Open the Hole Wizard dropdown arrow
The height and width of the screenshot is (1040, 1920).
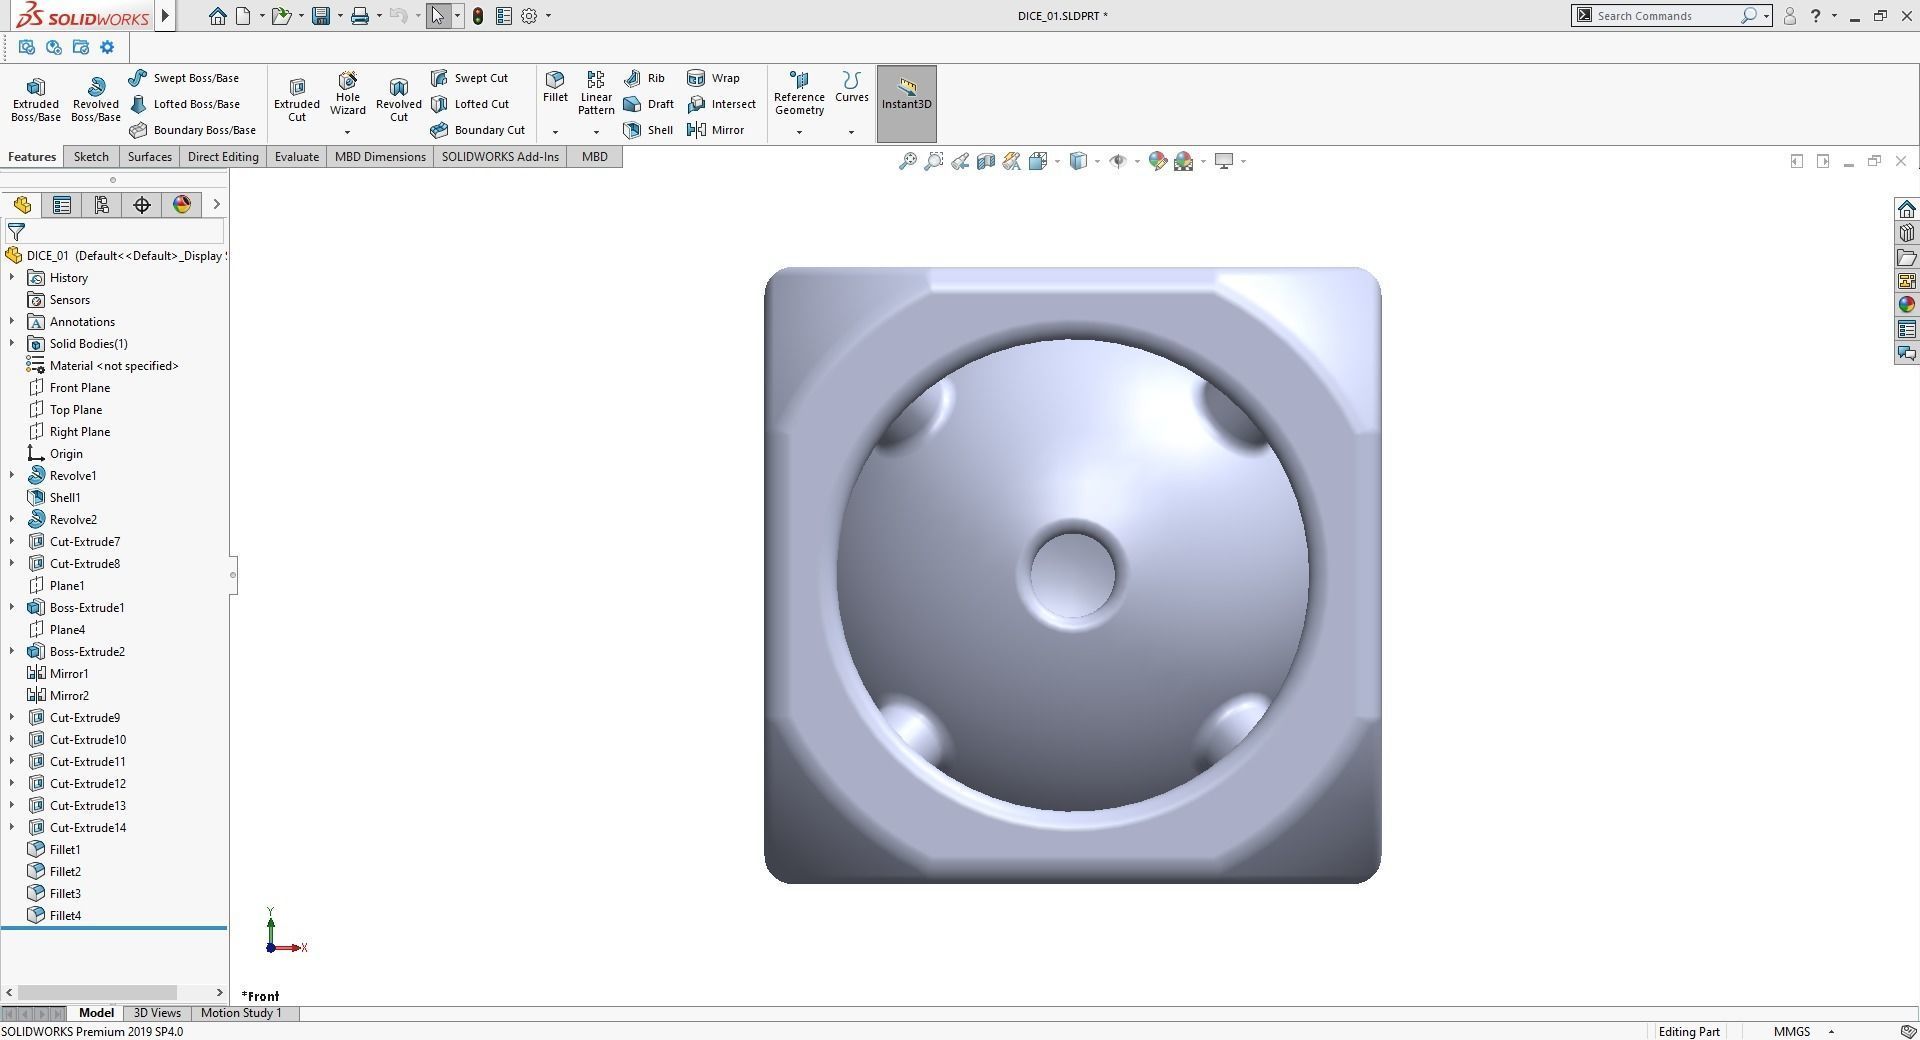pos(348,132)
